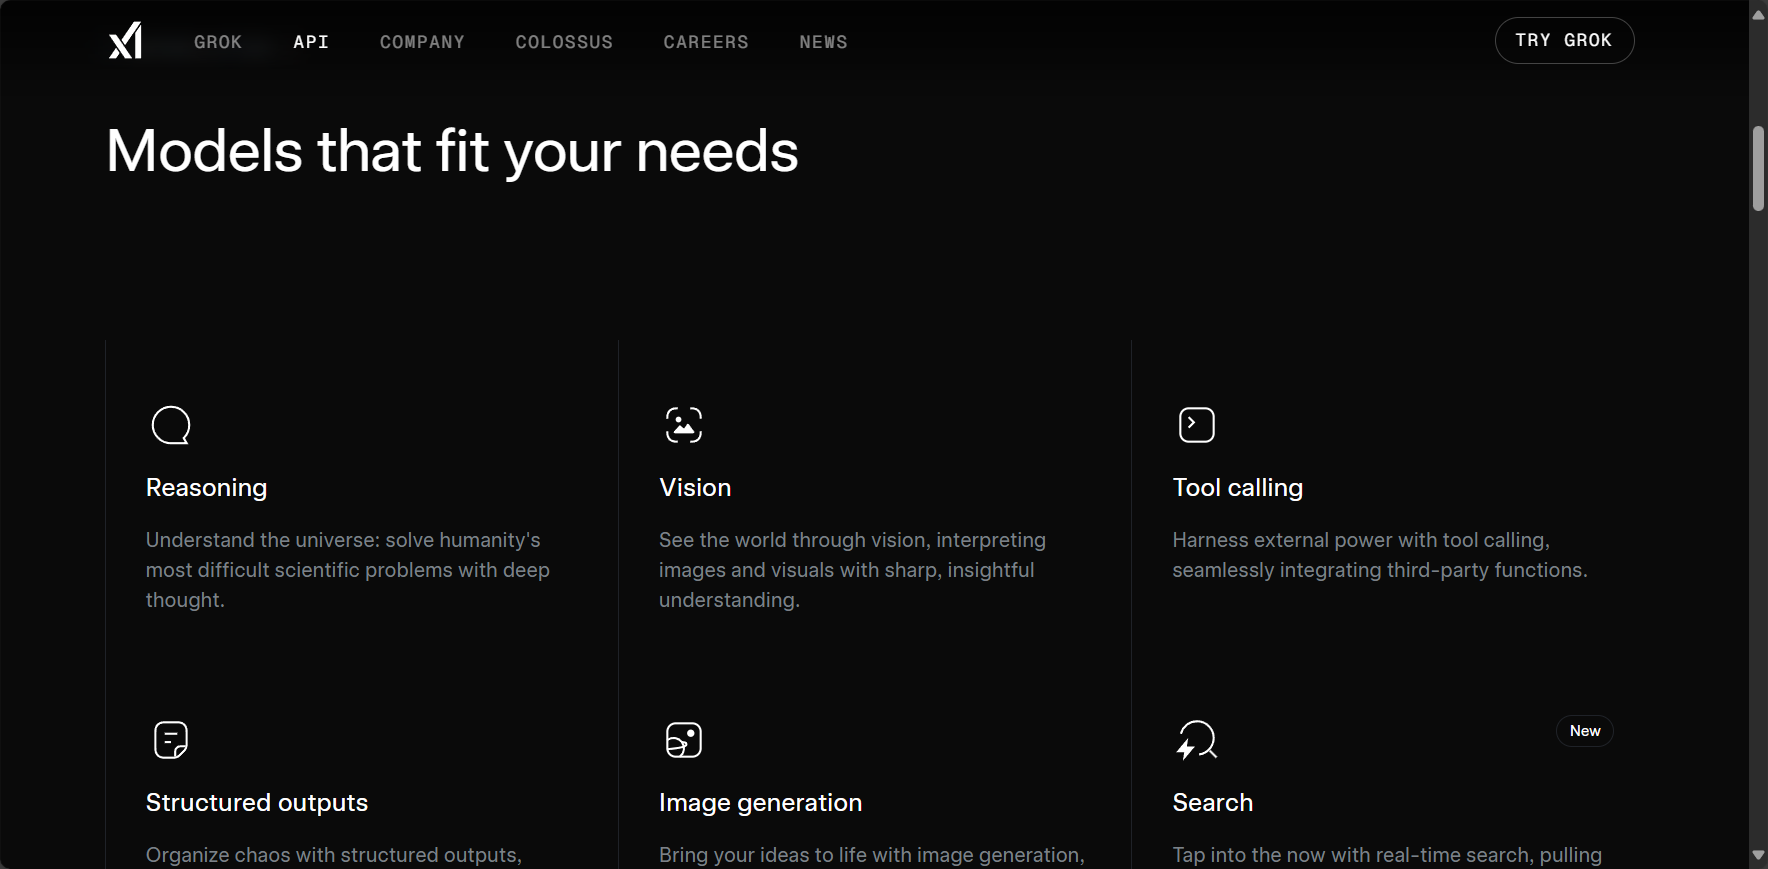This screenshot has height=869, width=1768.
Task: Click the Tool calling terminal icon
Action: pyautogui.click(x=1197, y=425)
